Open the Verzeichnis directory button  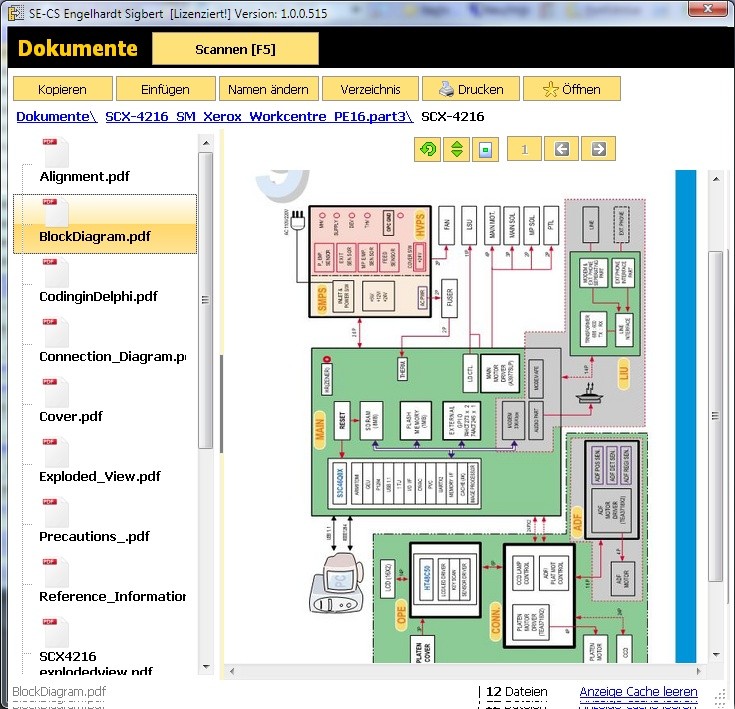click(370, 89)
